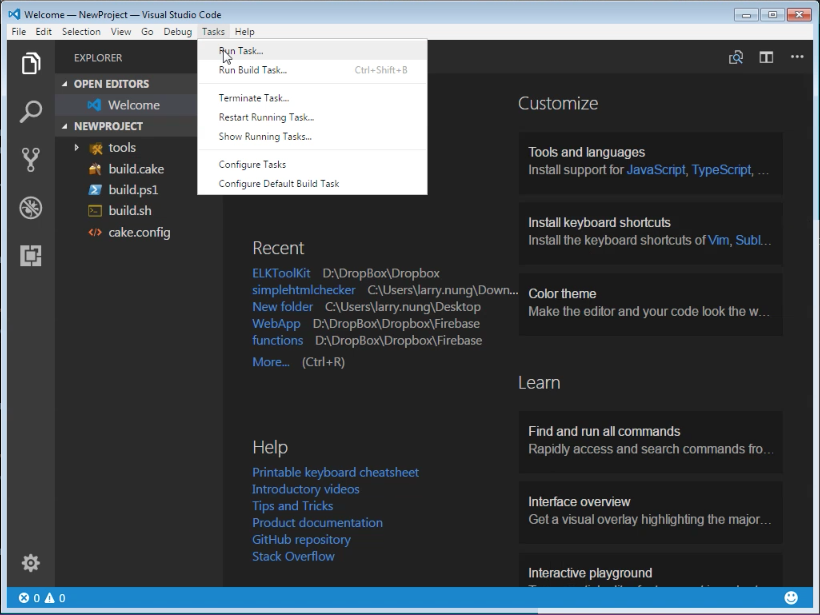Choose Run Task... from the Tasks menu
Viewport: 820px width, 615px height.
tap(312, 51)
